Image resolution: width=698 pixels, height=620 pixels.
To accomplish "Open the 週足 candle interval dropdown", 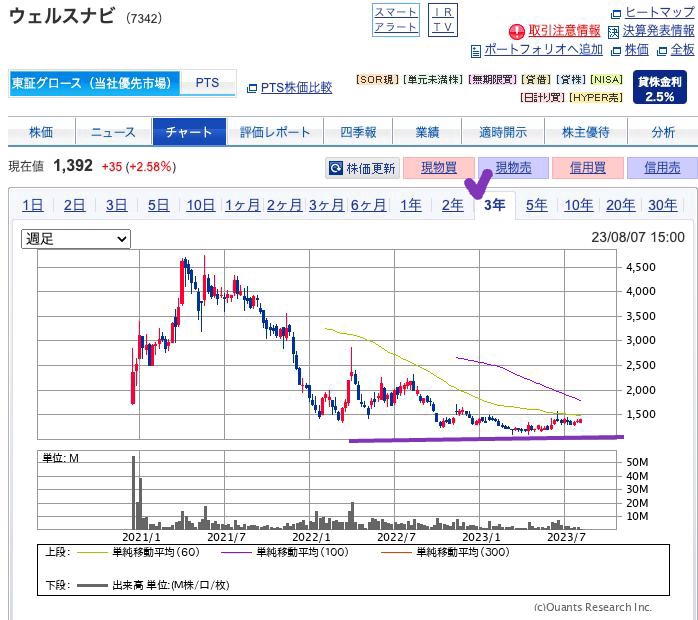I will (76, 239).
